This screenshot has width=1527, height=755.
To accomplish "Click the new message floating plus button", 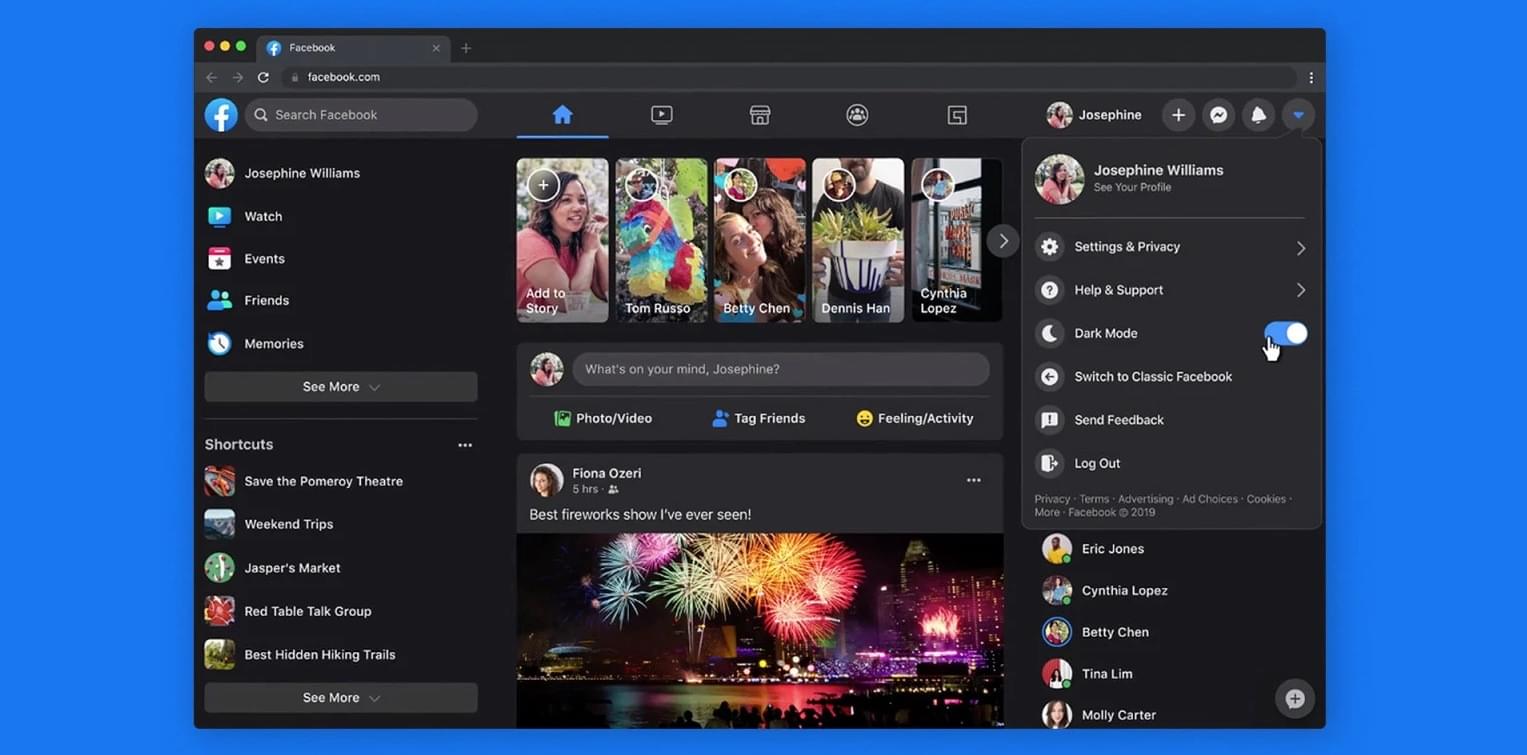I will point(1294,699).
